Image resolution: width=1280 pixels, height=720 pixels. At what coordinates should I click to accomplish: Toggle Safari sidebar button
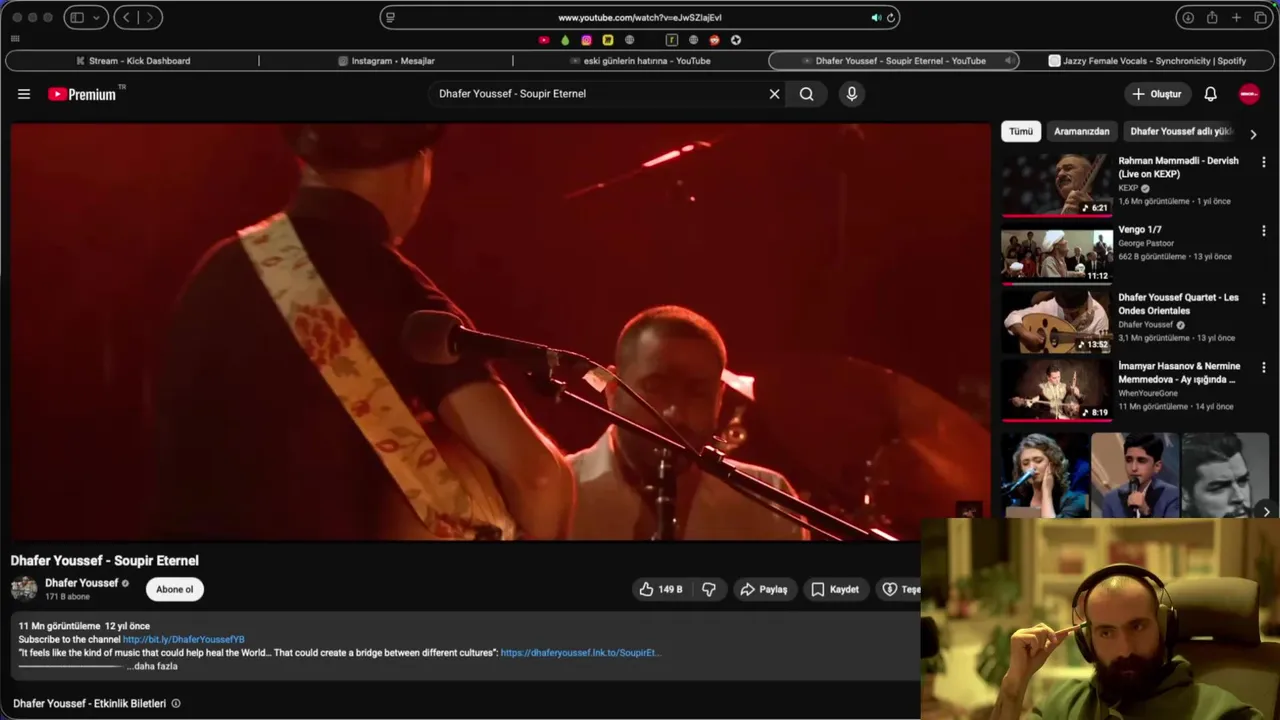[77, 17]
